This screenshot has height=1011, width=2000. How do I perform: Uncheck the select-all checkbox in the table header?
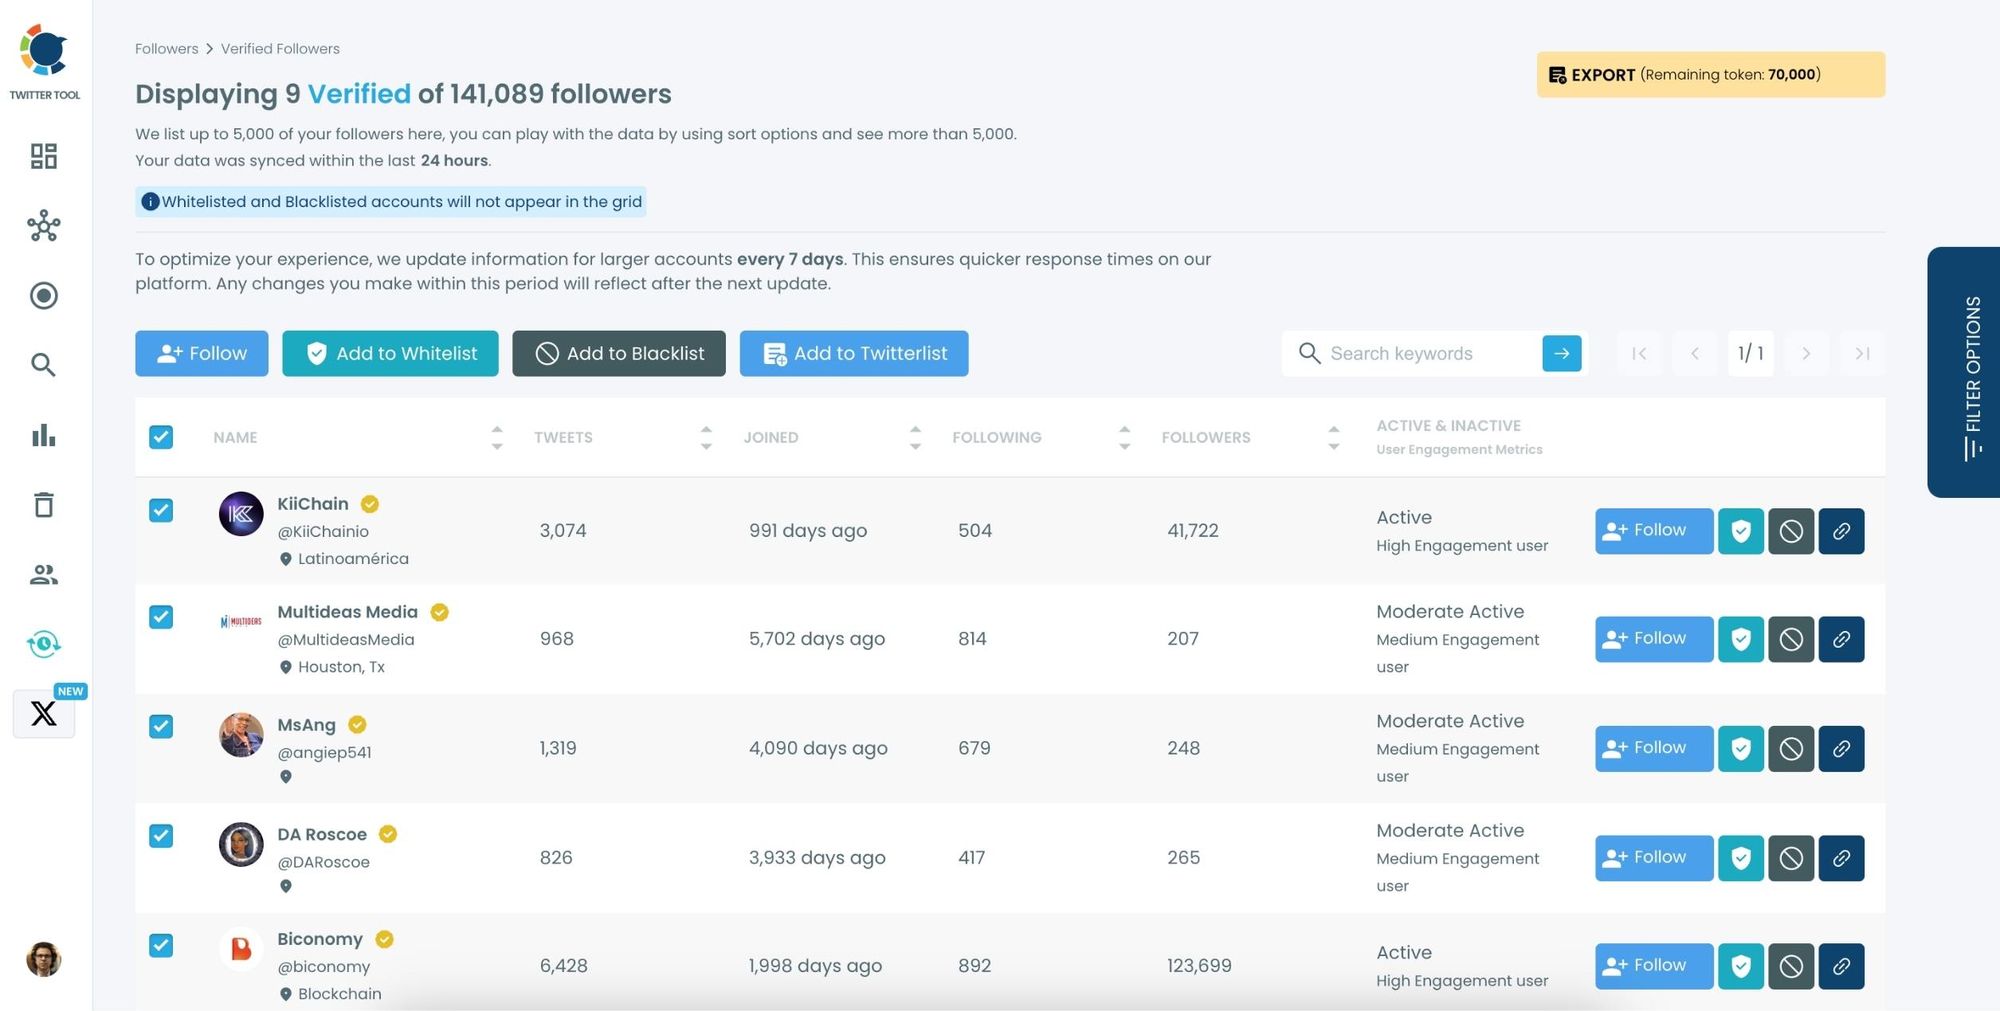(x=161, y=437)
